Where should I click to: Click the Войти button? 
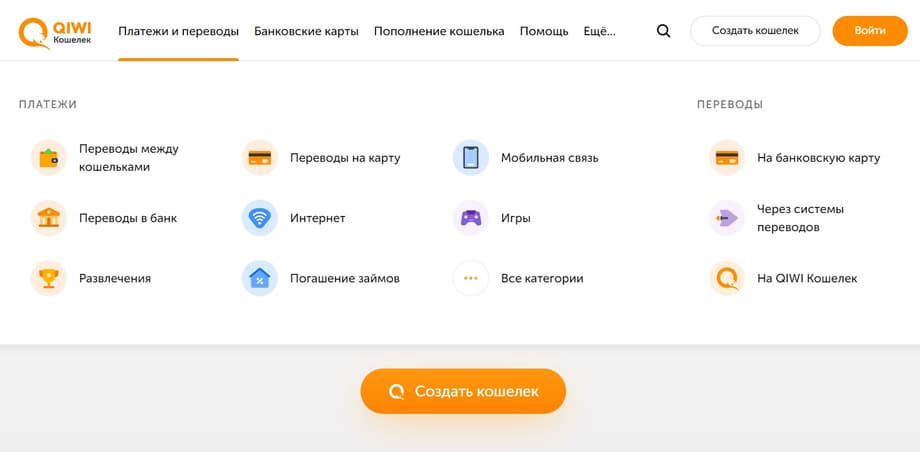tap(870, 31)
